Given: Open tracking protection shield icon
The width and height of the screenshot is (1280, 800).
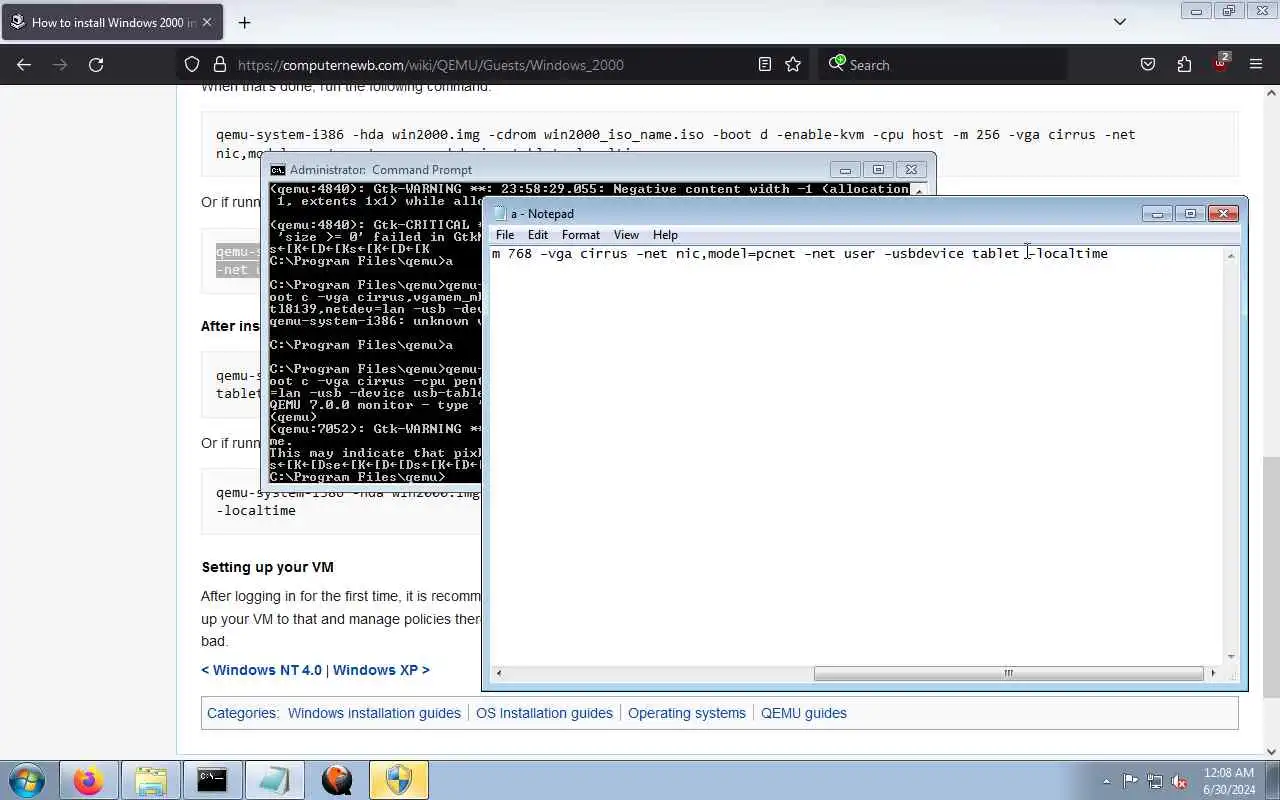Looking at the screenshot, I should point(192,64).
